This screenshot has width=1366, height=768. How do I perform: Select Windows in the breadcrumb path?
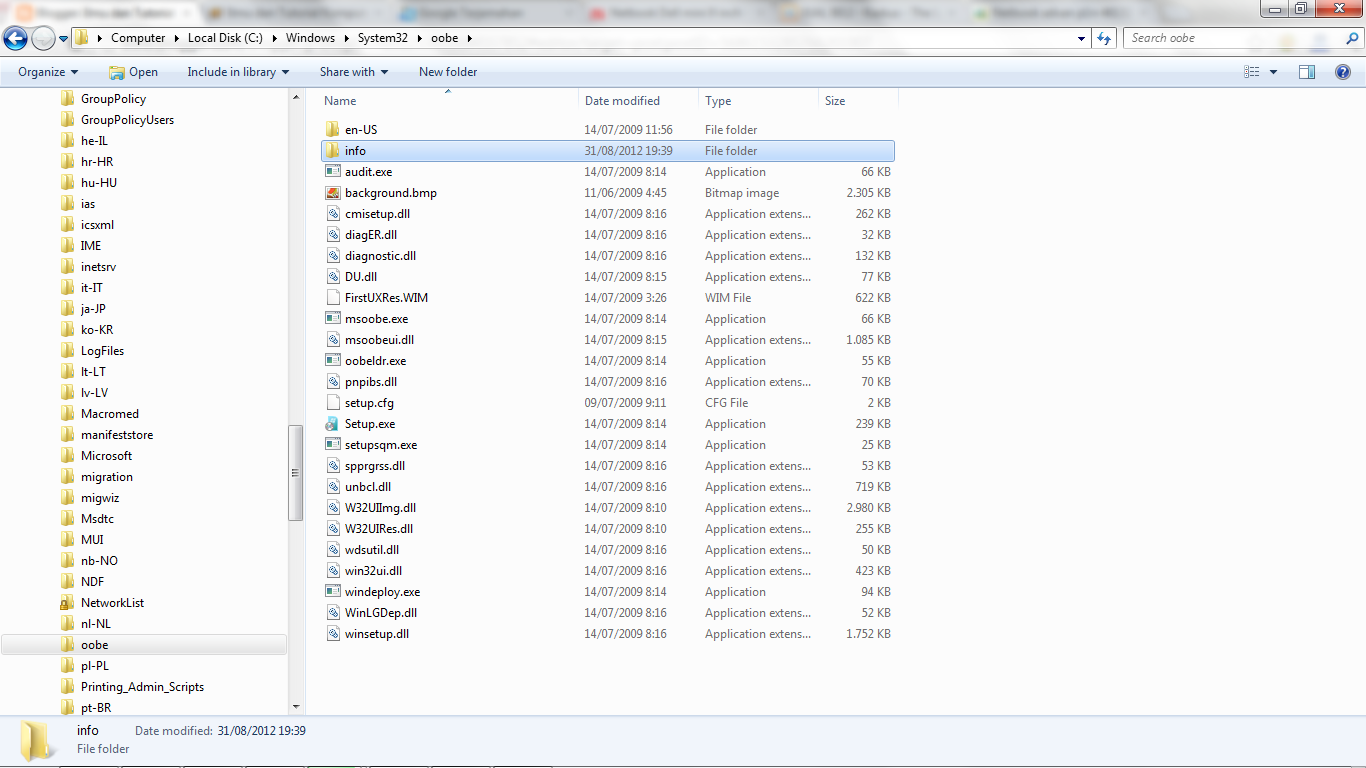[x=311, y=38]
